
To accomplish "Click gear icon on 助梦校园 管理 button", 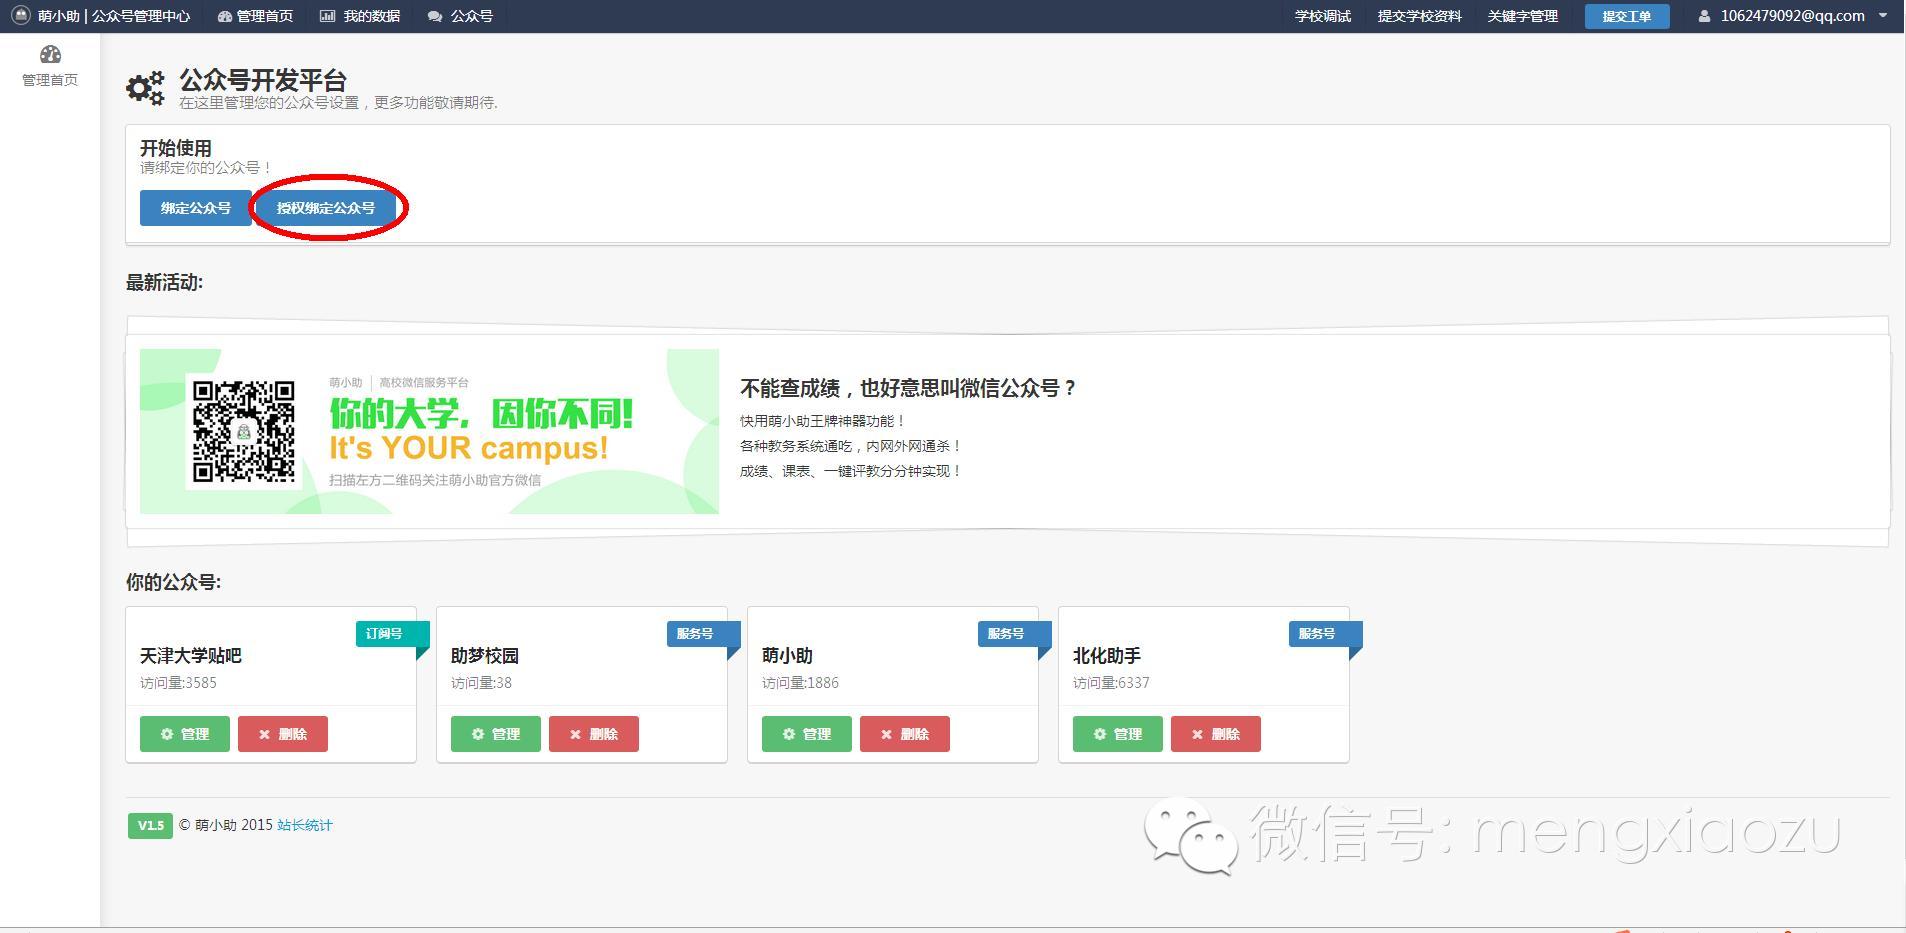I will point(478,734).
